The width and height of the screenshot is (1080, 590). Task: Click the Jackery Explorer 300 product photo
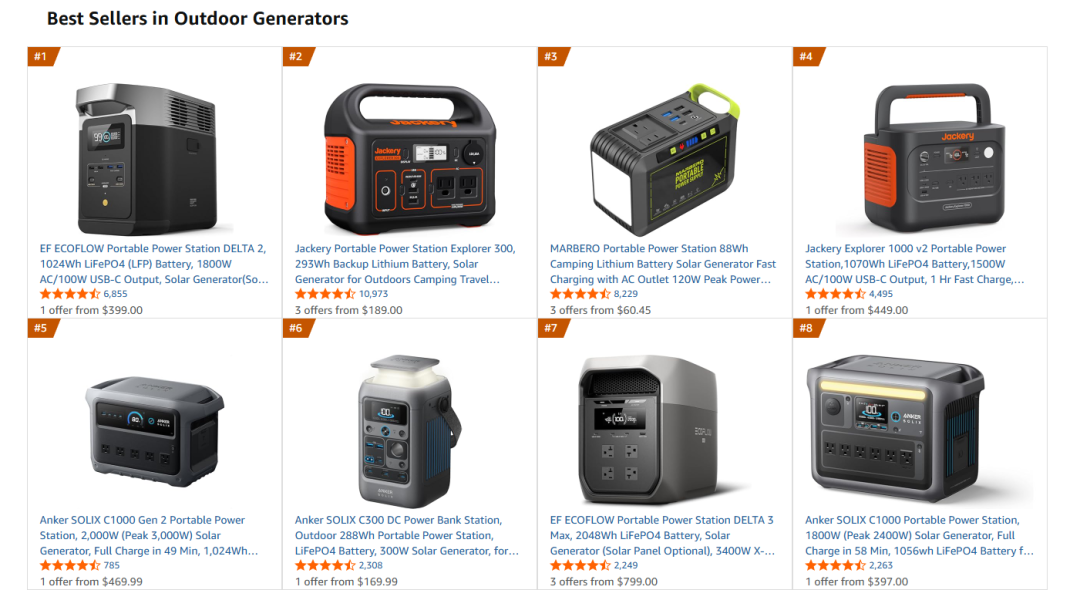[x=410, y=159]
